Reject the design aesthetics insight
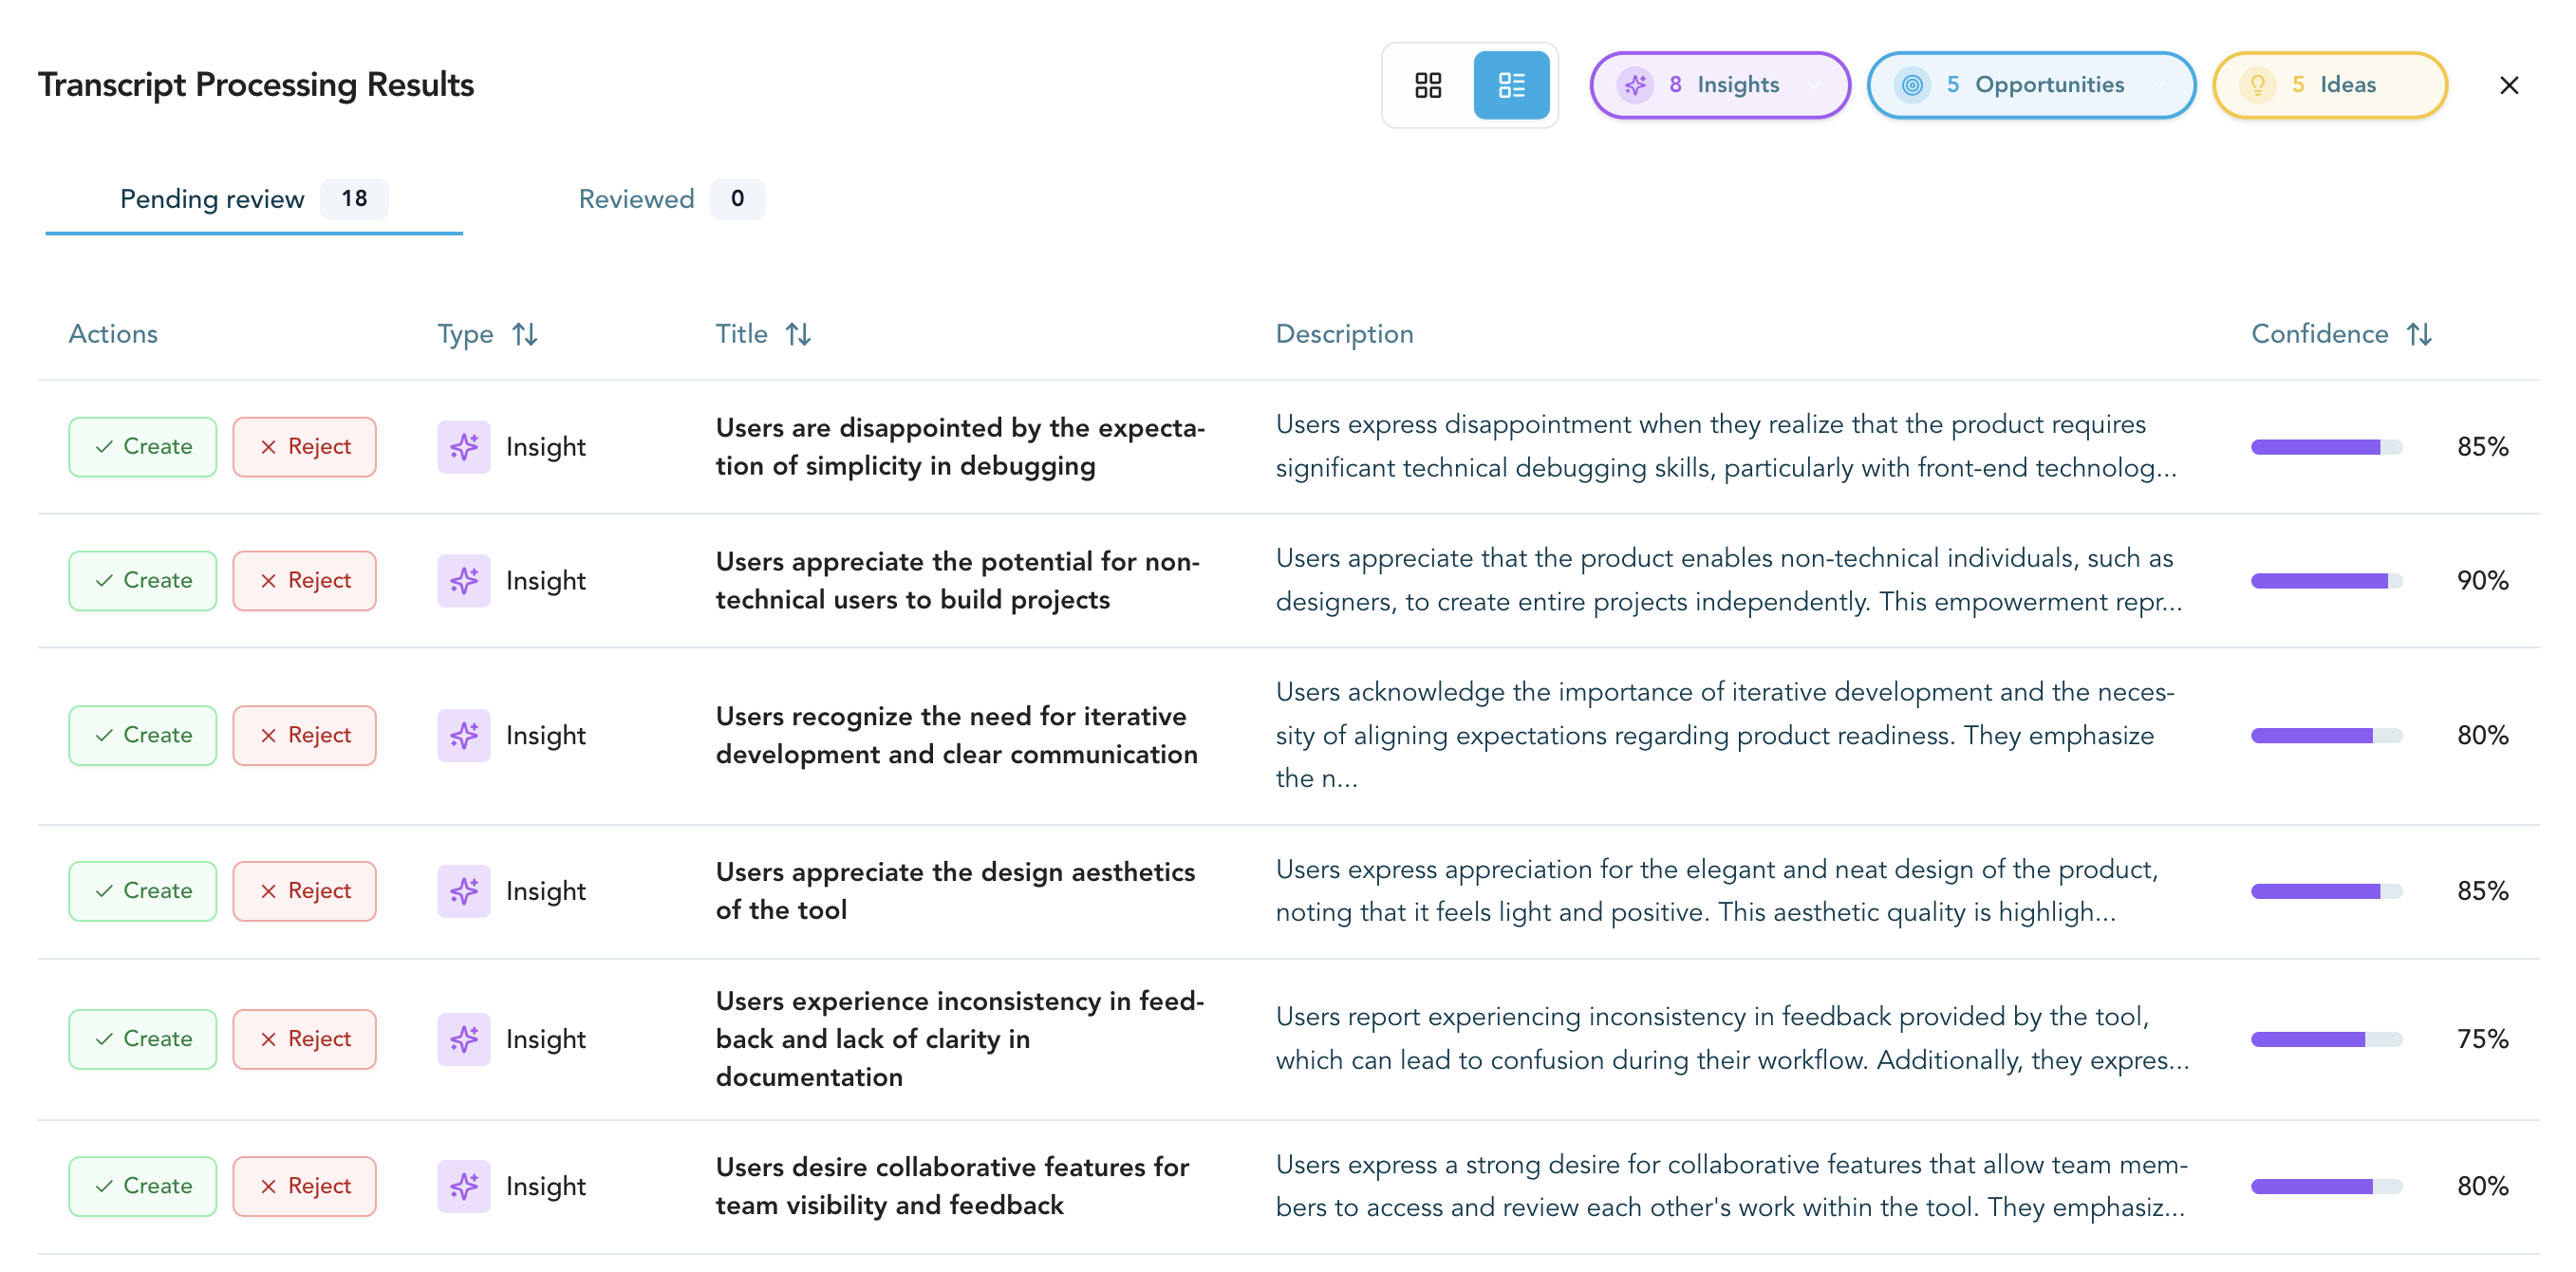2576x1272 pixels. [304, 890]
